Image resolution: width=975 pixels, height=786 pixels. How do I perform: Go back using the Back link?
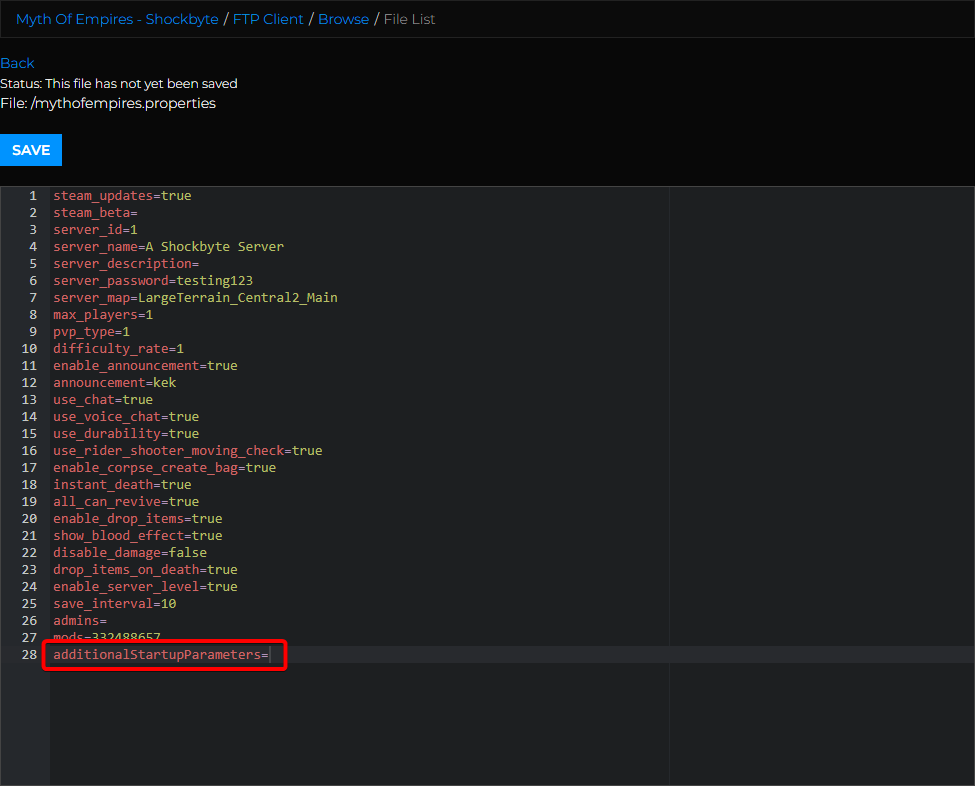click(17, 63)
